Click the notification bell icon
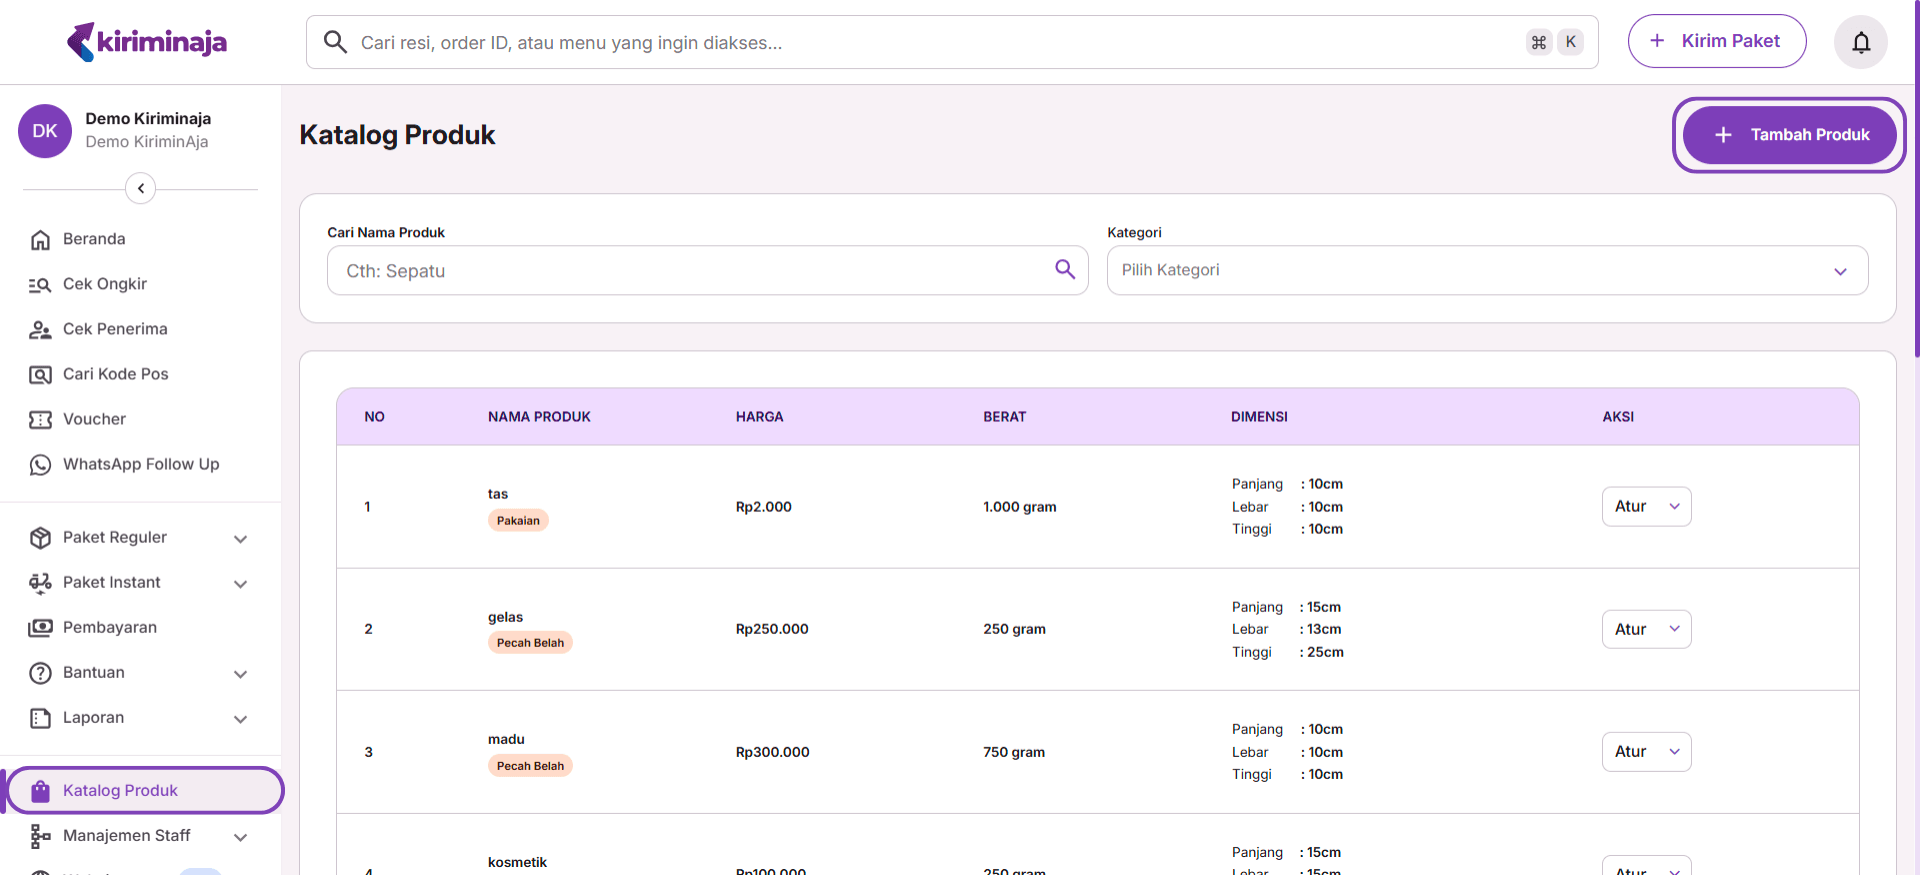This screenshot has width=1920, height=875. [x=1860, y=42]
